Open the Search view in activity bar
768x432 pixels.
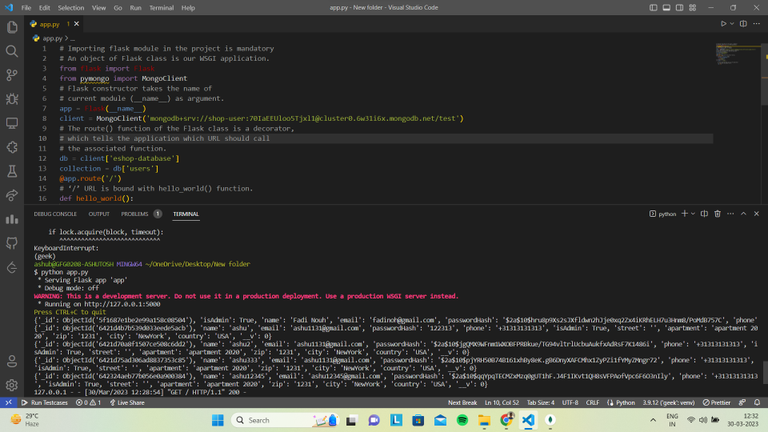(x=12, y=50)
